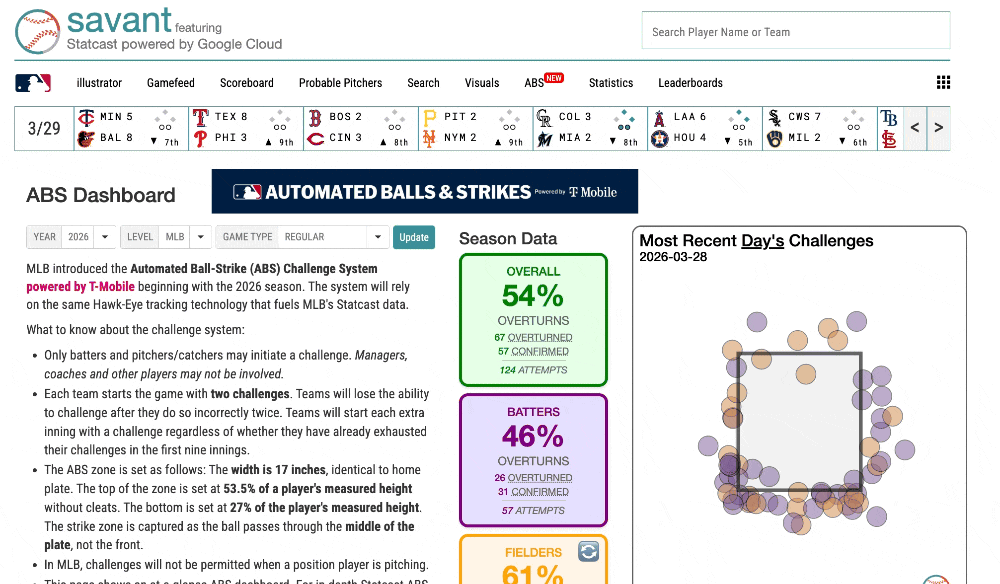Screen dimensions: 1000x584
Task: Click overall 67 OVERTURNED stat
Action: coord(533,337)
